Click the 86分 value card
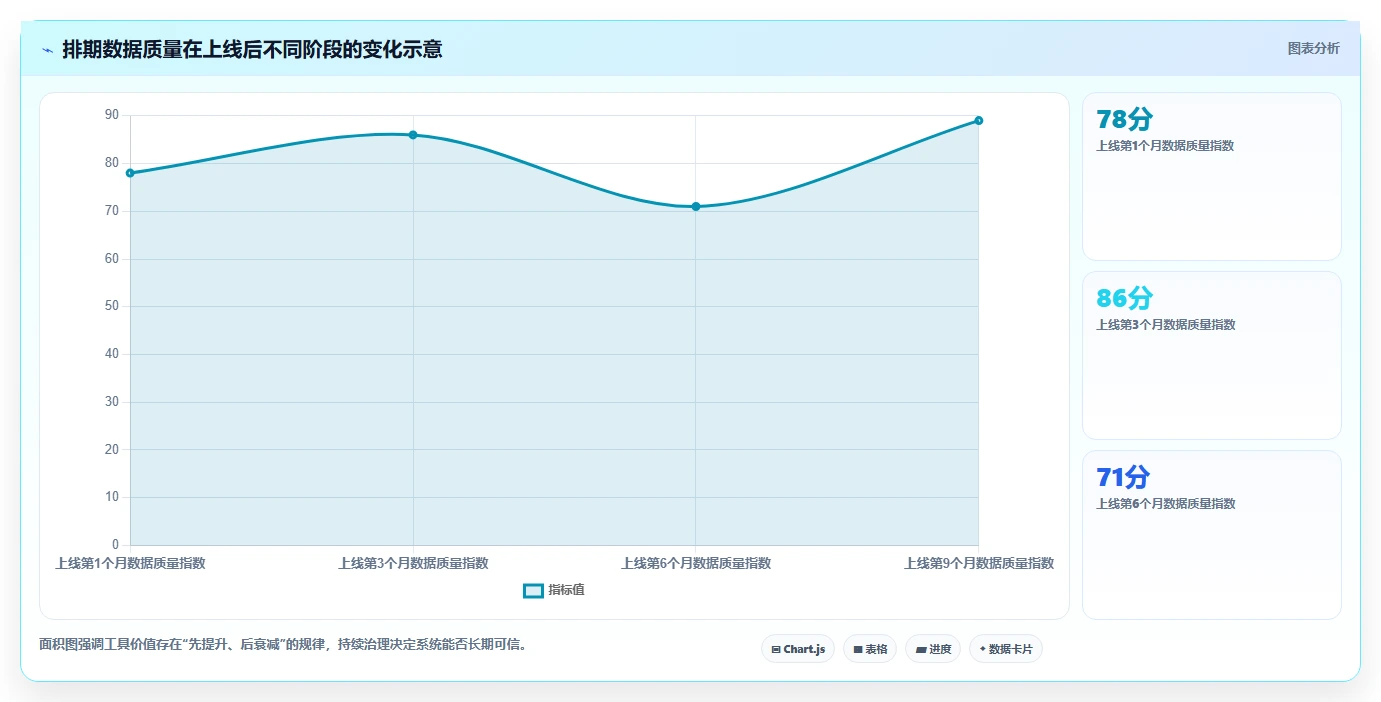This screenshot has width=1381, height=702. (x=1211, y=355)
